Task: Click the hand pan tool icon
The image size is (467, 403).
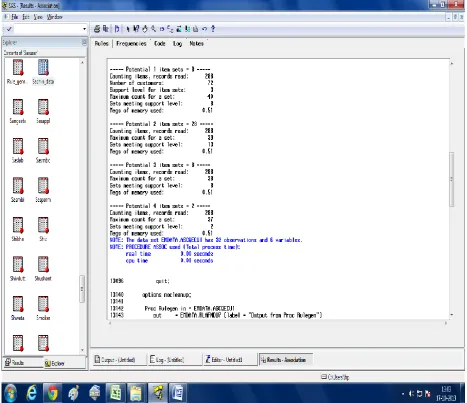Action: pos(145,29)
